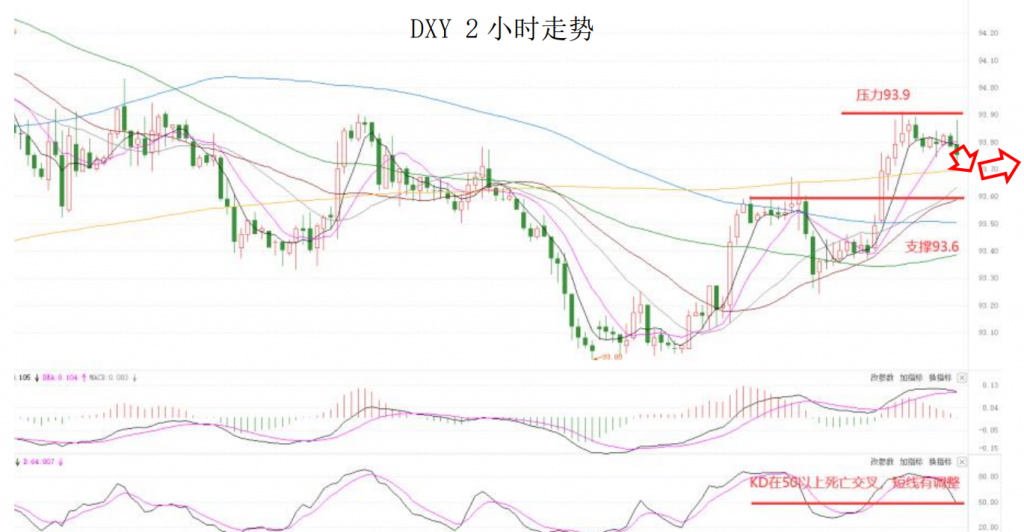Click the 94.00 price axis label
Screen dimensions: 1024x532
click(x=988, y=87)
